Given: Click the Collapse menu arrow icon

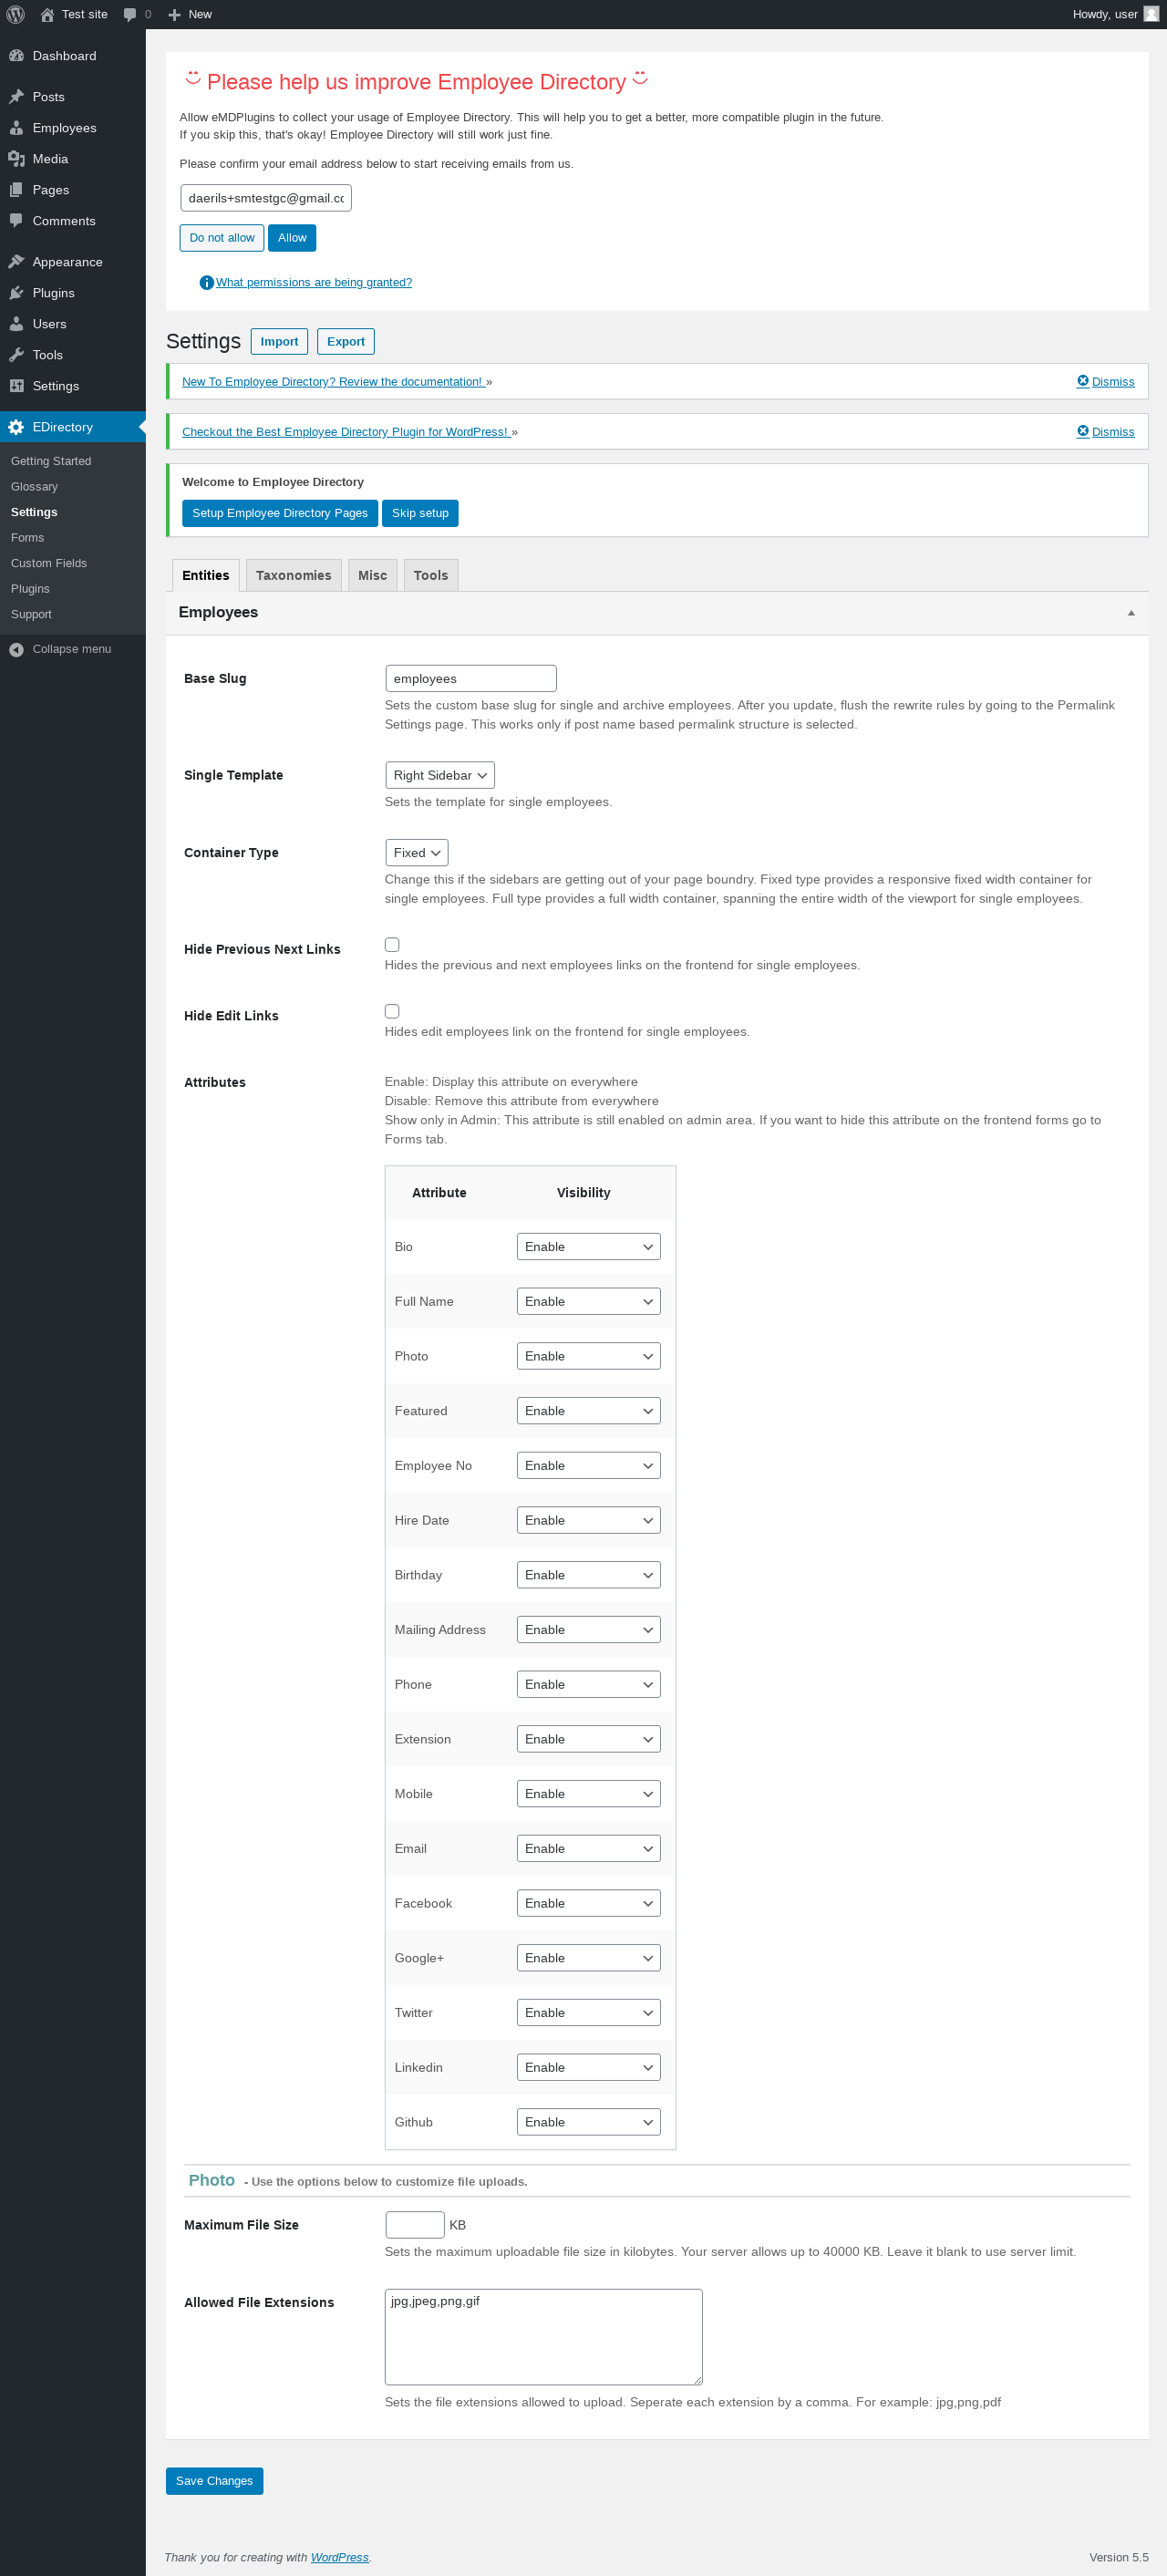Looking at the screenshot, I should 16,650.
